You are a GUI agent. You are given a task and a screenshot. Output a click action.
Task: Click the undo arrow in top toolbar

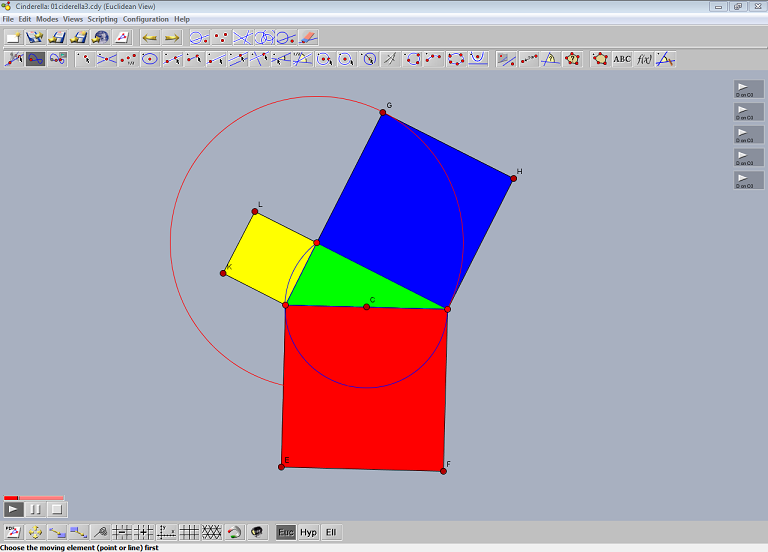(x=150, y=38)
